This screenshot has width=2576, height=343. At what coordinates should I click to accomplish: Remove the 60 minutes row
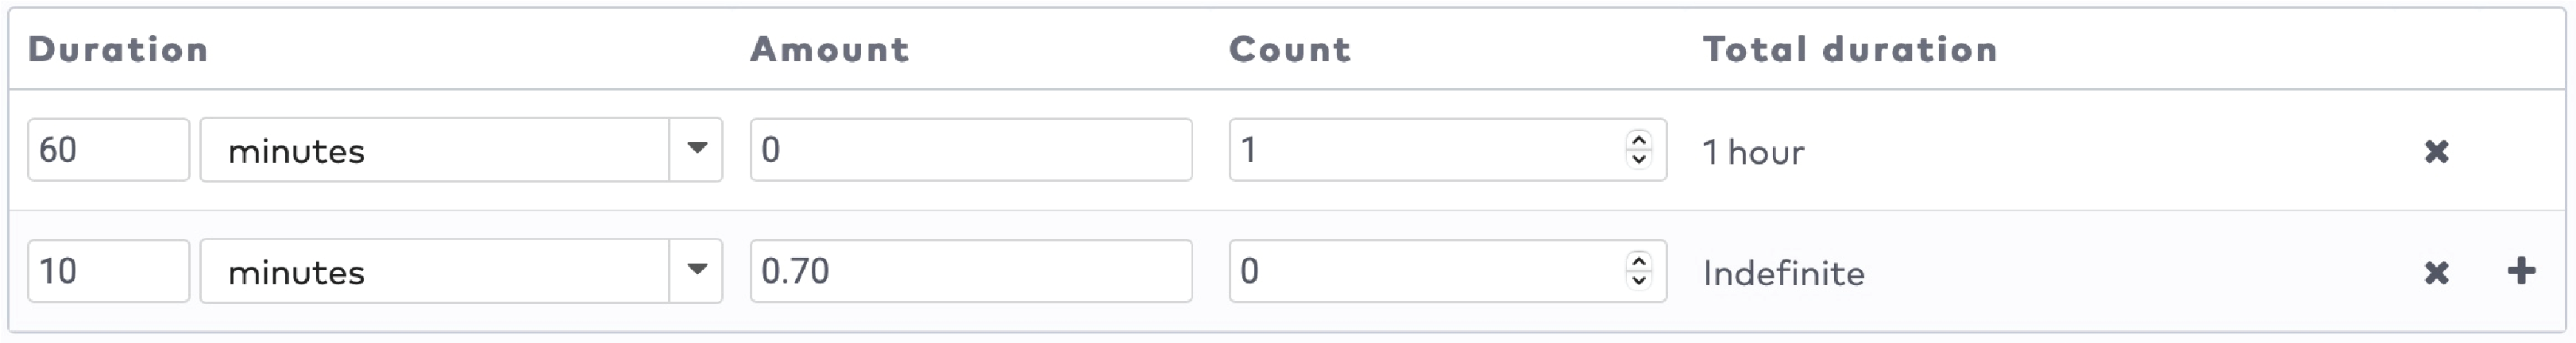click(2436, 152)
